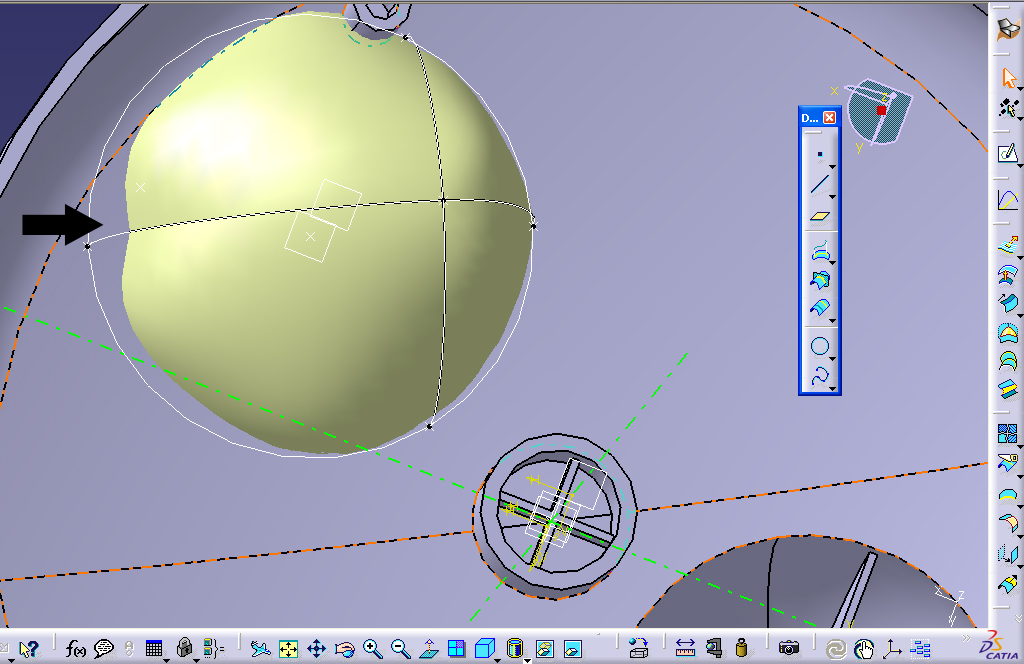Click the Sketcher icon in right toolbar
1024x664 pixels.
pos(1008,153)
